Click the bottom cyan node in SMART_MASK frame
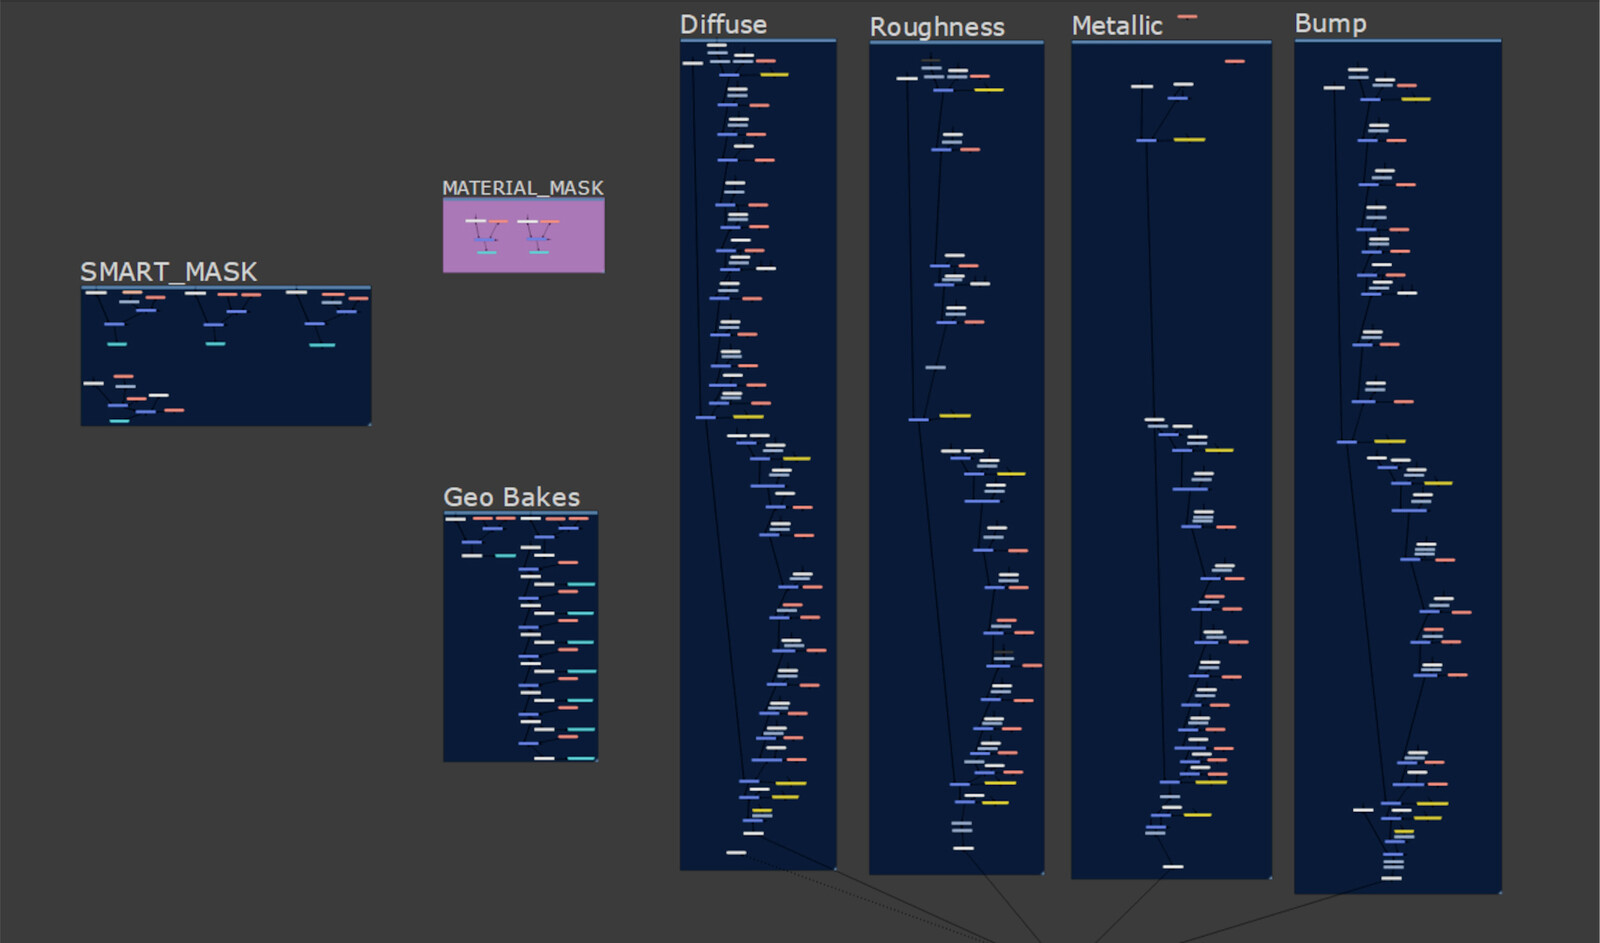Viewport: 1600px width, 943px height. [x=119, y=421]
